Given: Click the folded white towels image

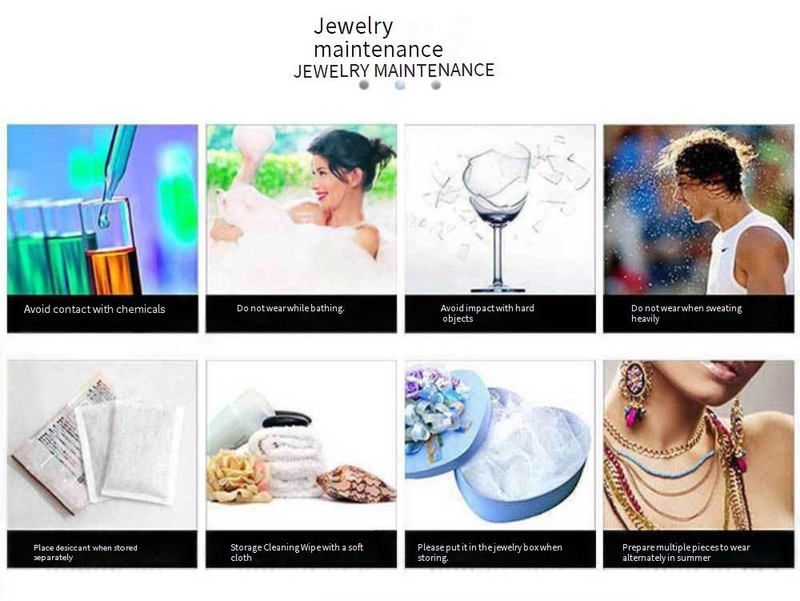Looking at the screenshot, I should (x=301, y=445).
